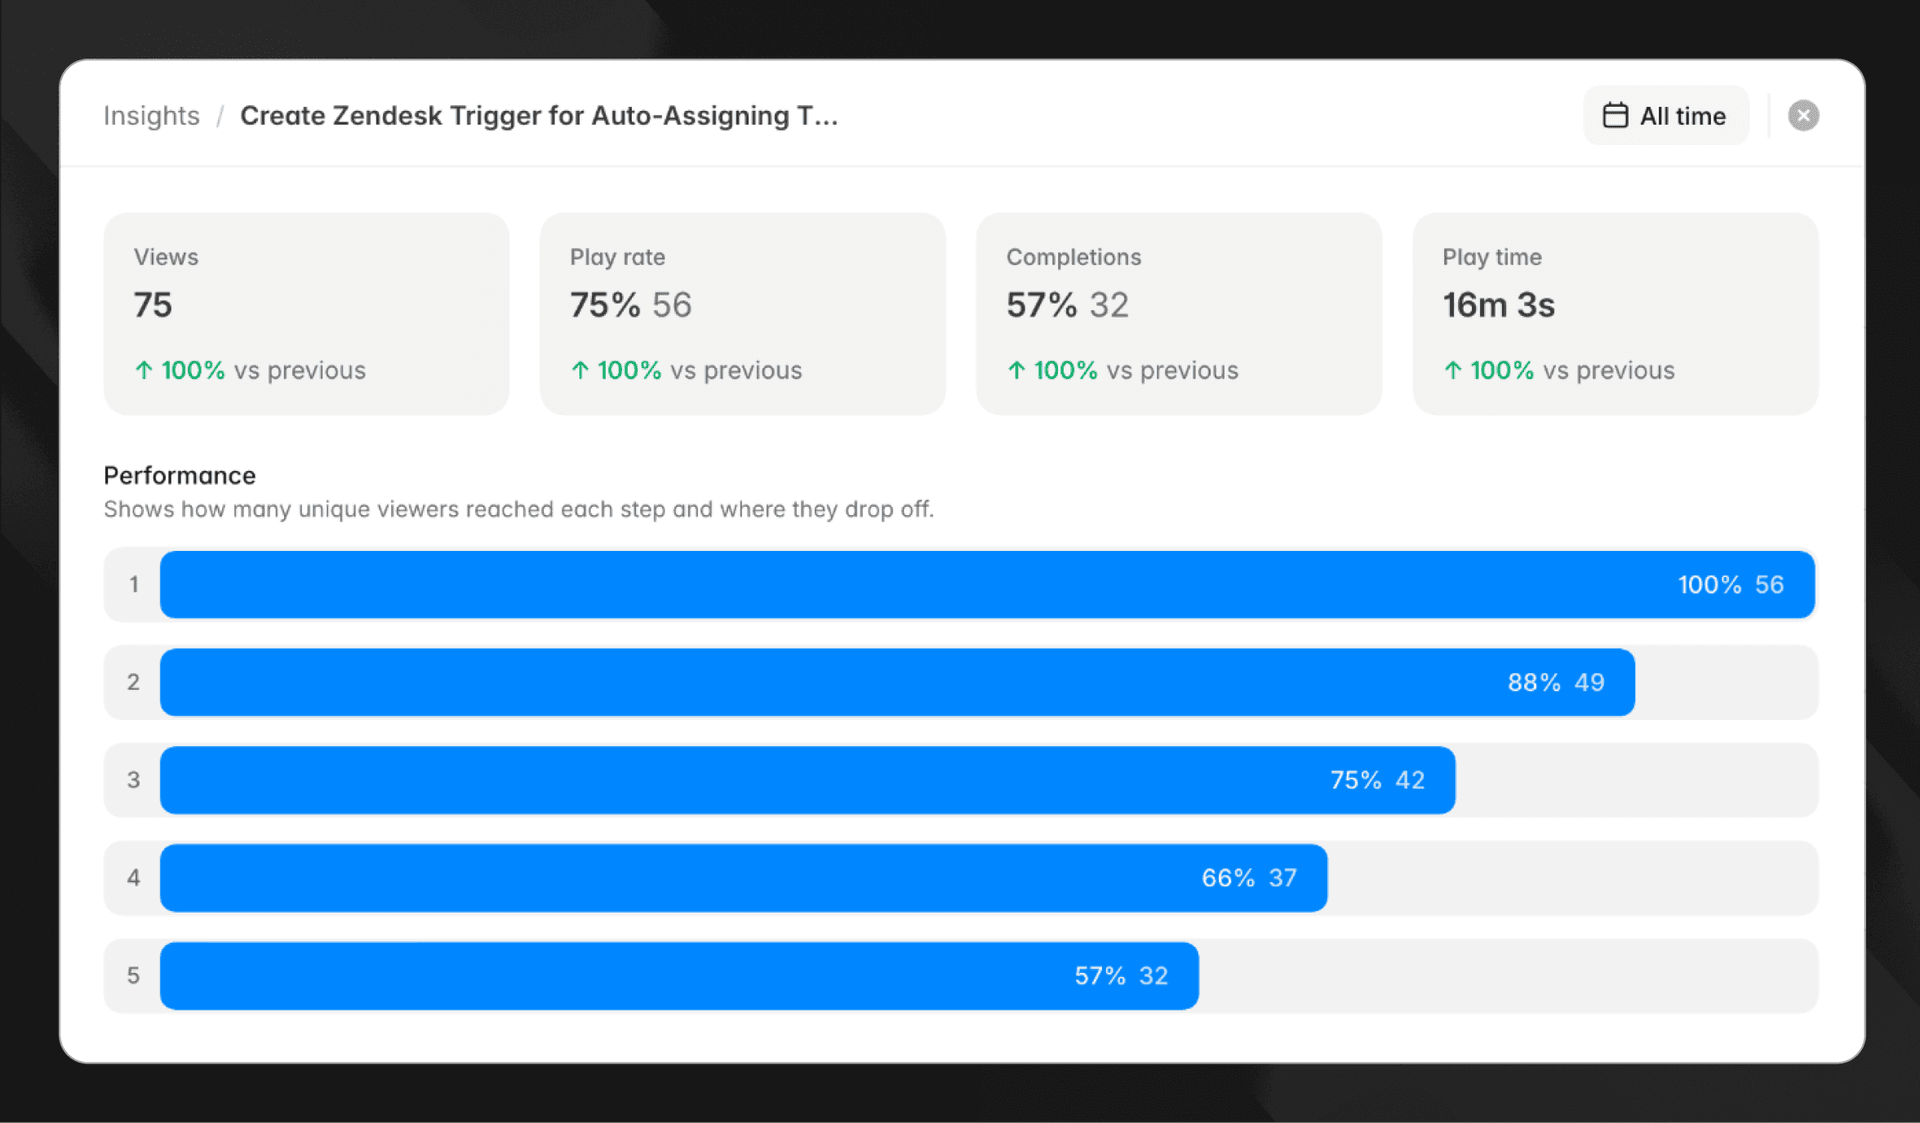The height and width of the screenshot is (1123, 1920).
Task: Click the Play time stat card
Action: [1615, 313]
